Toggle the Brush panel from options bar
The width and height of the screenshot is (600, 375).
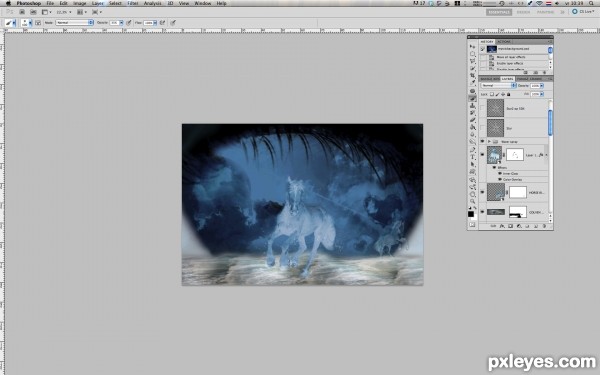pos(38,23)
